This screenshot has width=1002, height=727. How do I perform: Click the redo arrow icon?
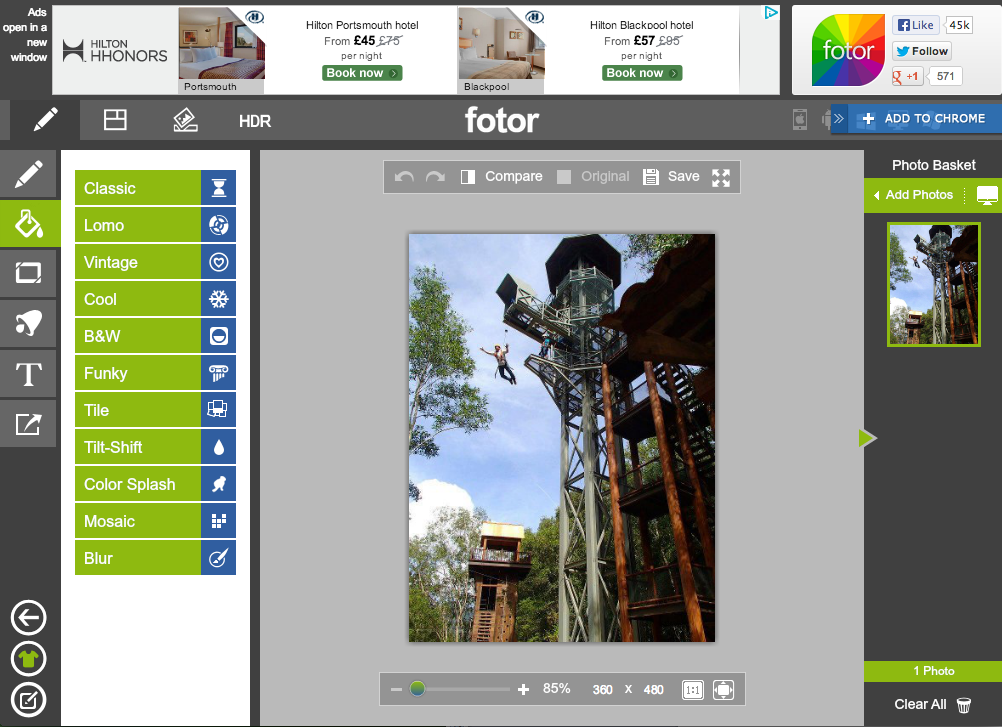click(x=435, y=177)
